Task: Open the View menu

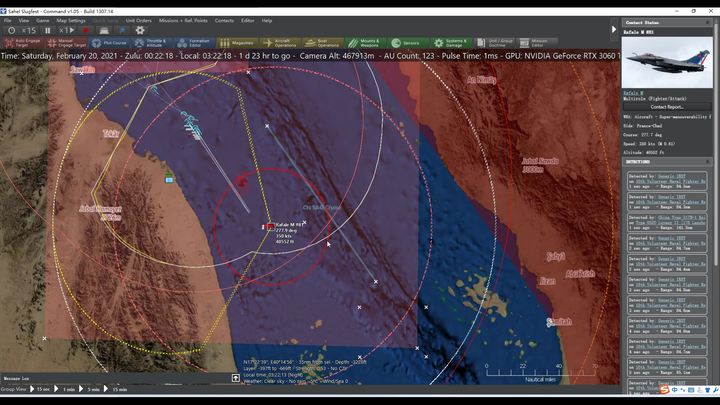Action: pyautogui.click(x=24, y=21)
